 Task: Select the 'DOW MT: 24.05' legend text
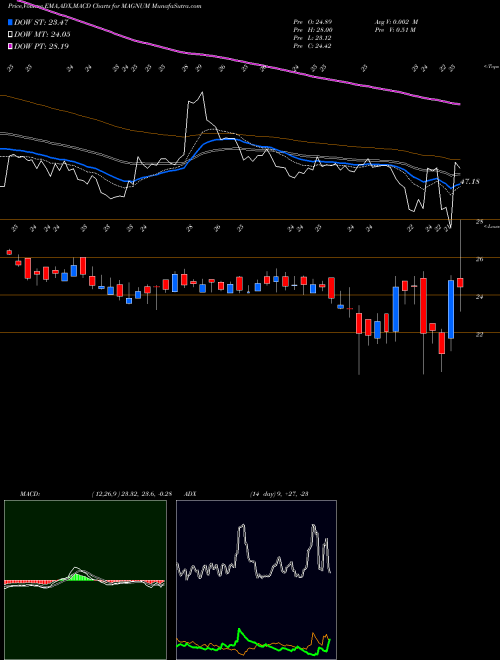(42, 35)
